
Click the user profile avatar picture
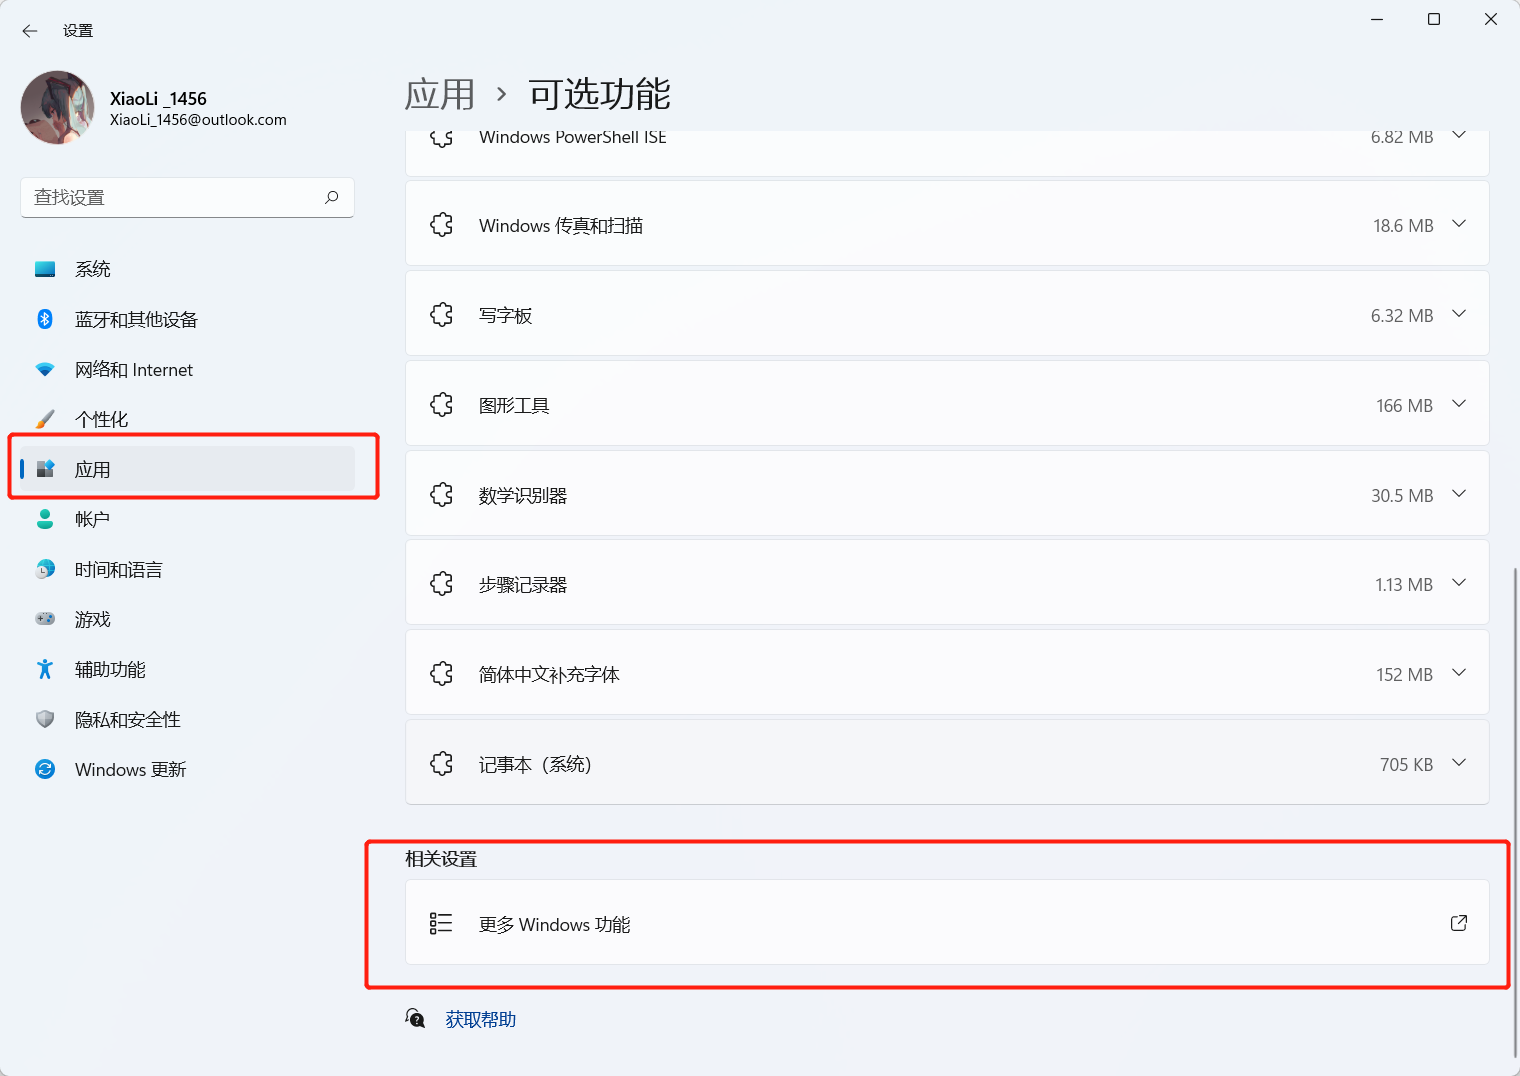[x=58, y=107]
